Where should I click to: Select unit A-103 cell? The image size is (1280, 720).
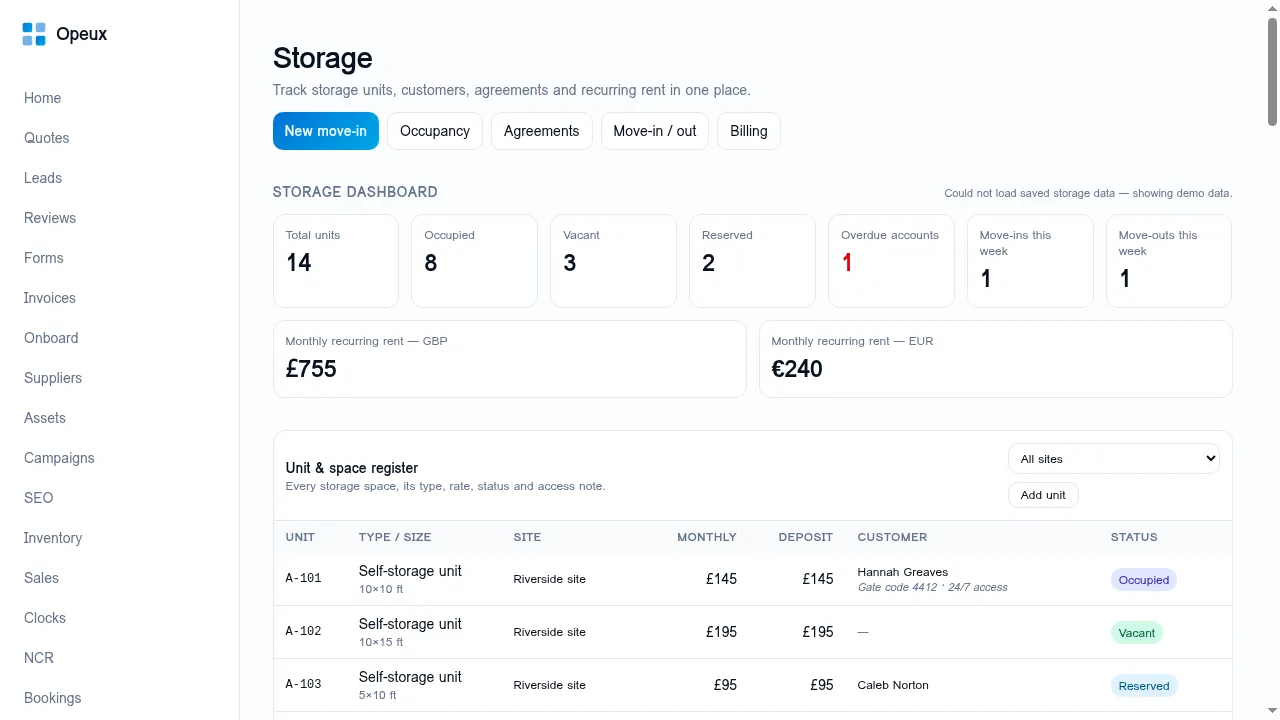[x=304, y=685]
